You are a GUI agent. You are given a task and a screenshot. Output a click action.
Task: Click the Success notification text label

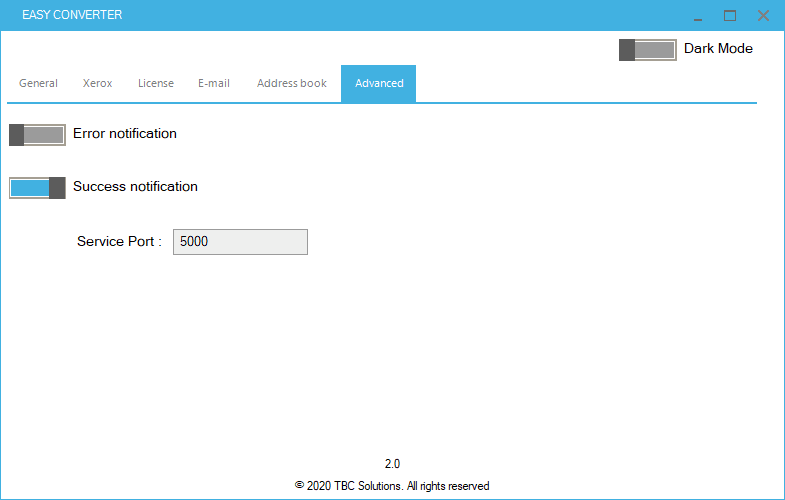click(135, 186)
